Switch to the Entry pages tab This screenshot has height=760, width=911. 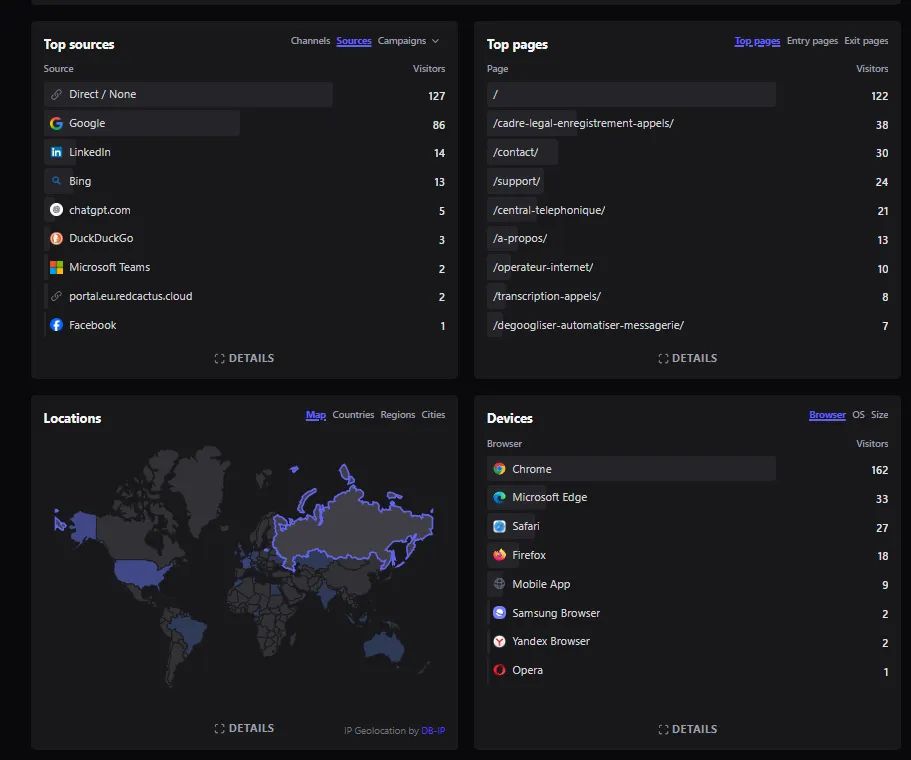click(812, 41)
